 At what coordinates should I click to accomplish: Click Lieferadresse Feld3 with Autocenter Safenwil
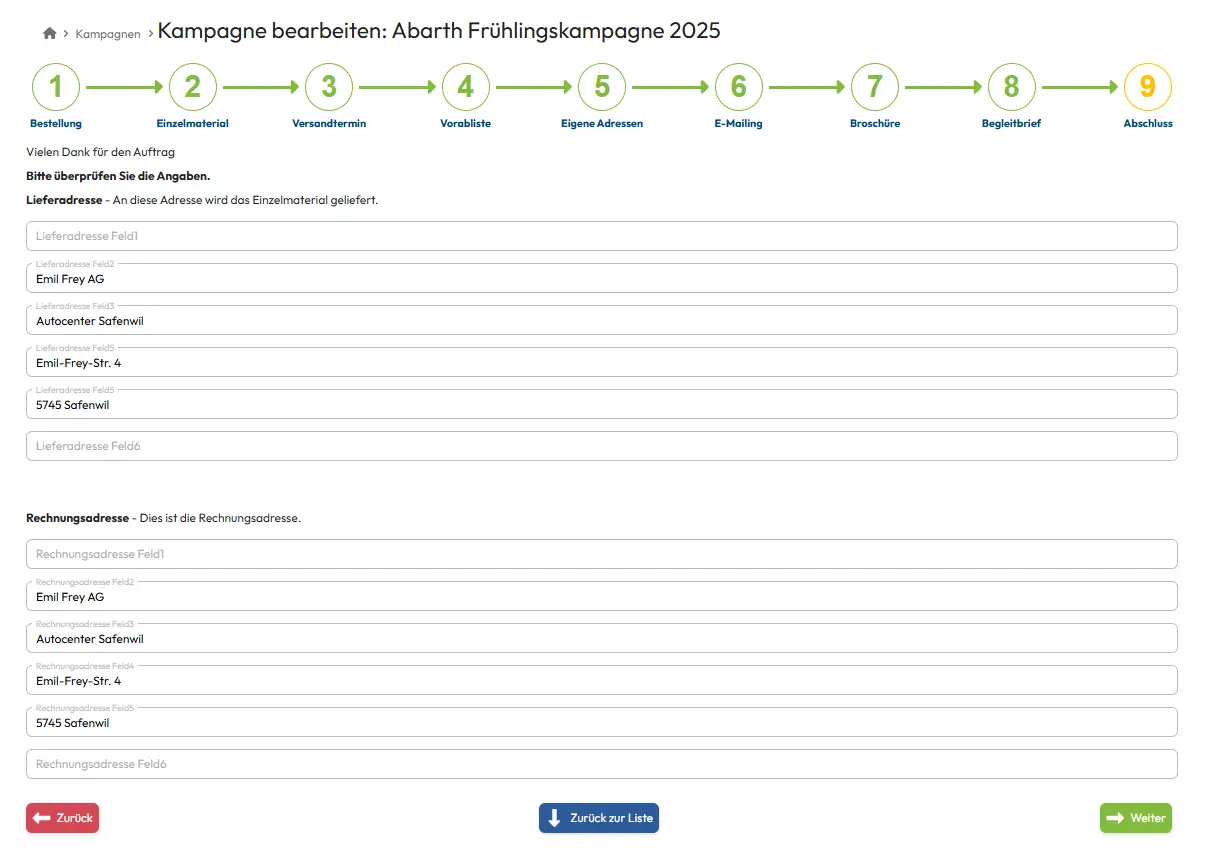click(x=602, y=320)
